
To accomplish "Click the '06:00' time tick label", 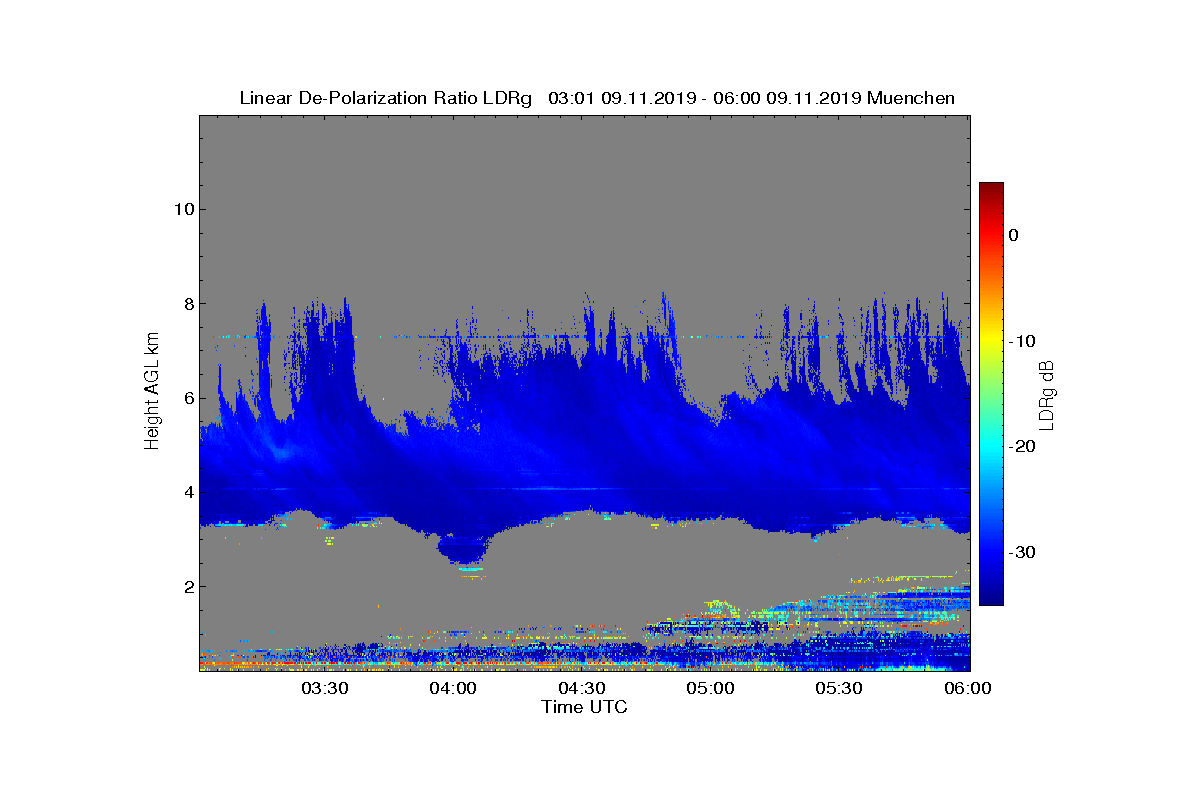I will (968, 689).
